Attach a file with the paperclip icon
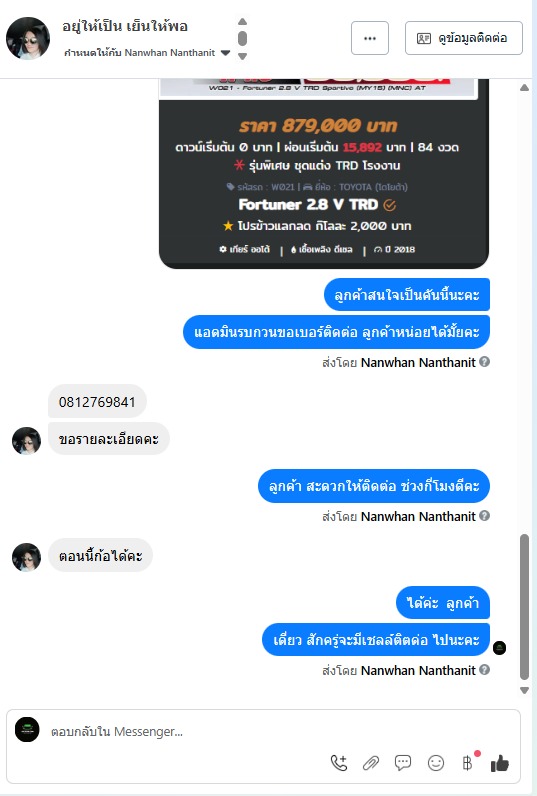Image resolution: width=537 pixels, height=796 pixels. pyautogui.click(x=371, y=762)
